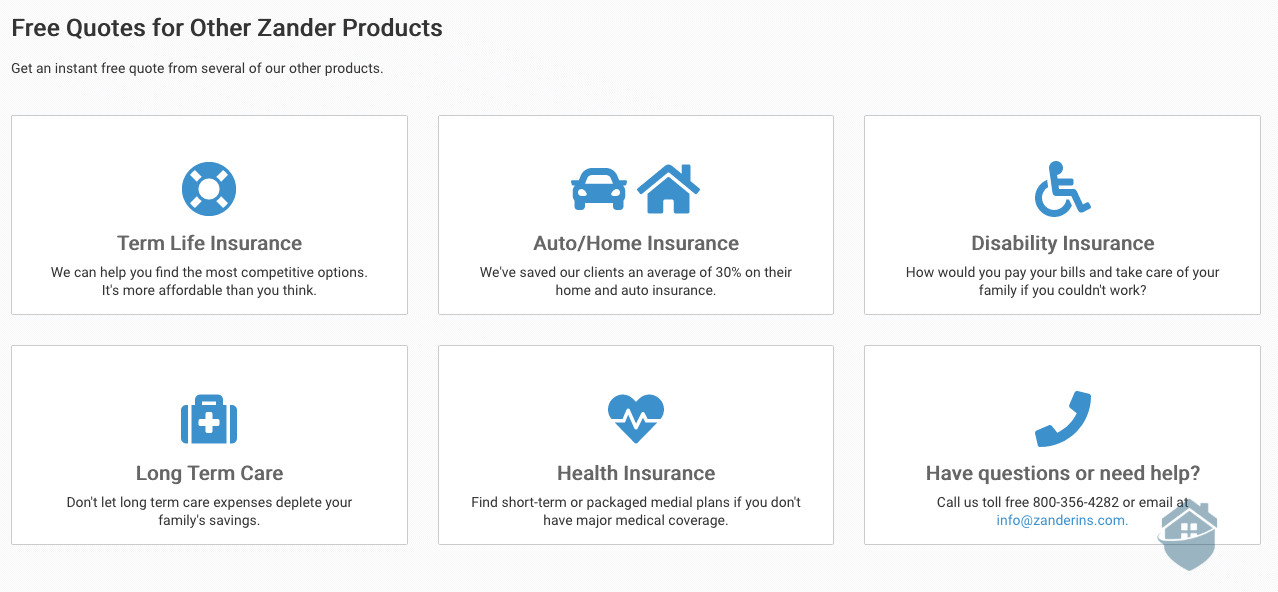Click "It's more affordable than you think" text
1278x592 pixels.
coord(209,291)
